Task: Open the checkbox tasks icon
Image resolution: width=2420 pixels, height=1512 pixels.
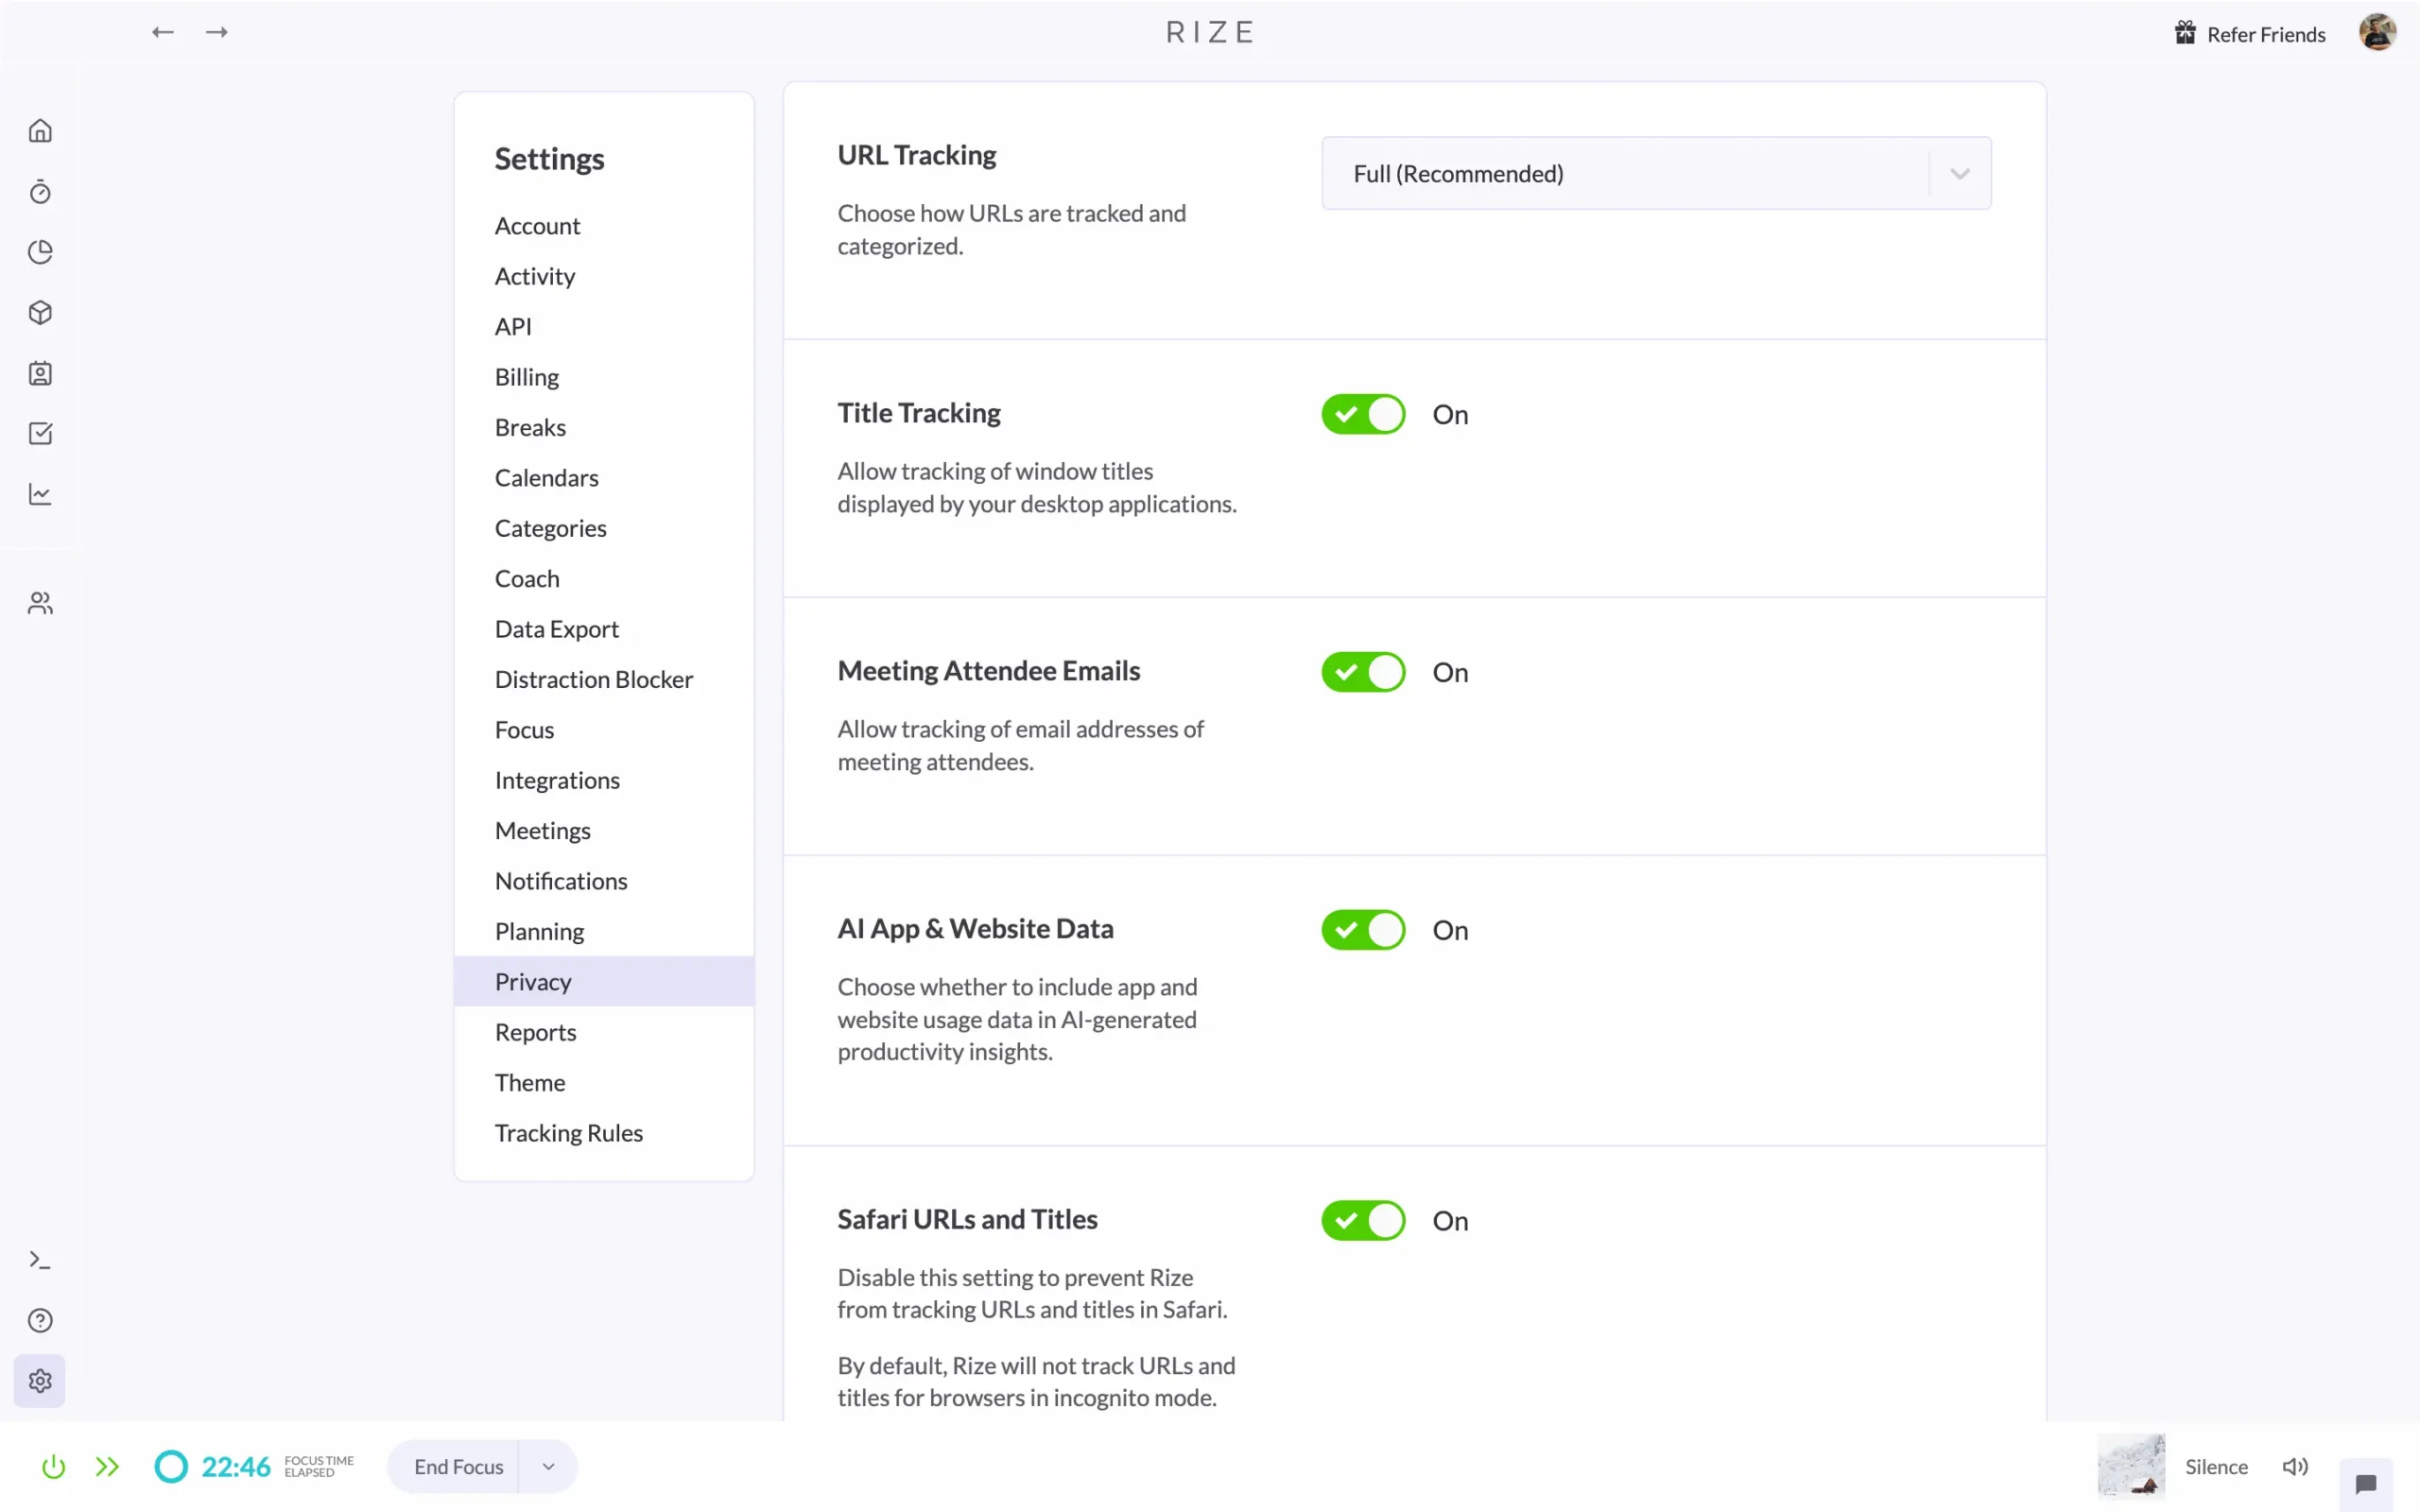Action: pyautogui.click(x=40, y=433)
